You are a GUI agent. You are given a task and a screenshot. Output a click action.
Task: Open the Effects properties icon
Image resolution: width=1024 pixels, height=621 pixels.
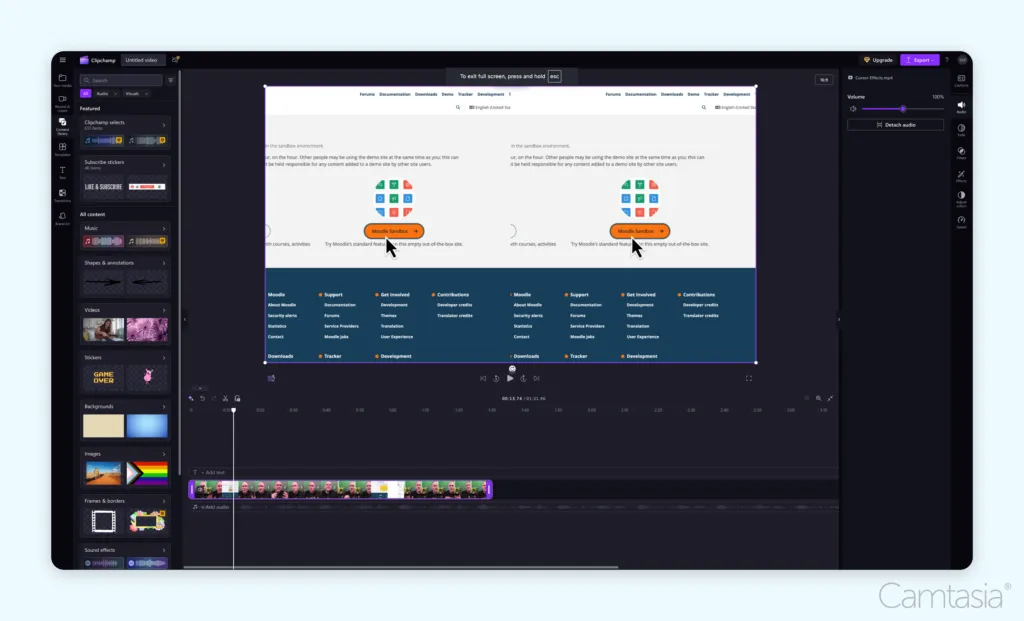[961, 176]
